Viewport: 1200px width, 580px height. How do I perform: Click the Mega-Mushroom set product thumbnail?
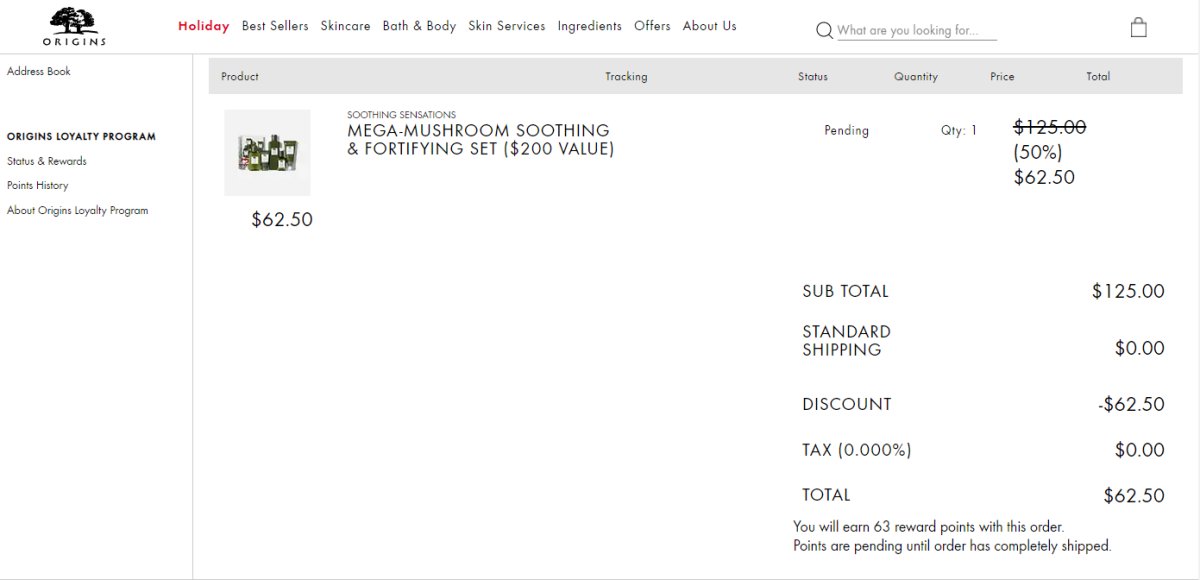pos(267,152)
